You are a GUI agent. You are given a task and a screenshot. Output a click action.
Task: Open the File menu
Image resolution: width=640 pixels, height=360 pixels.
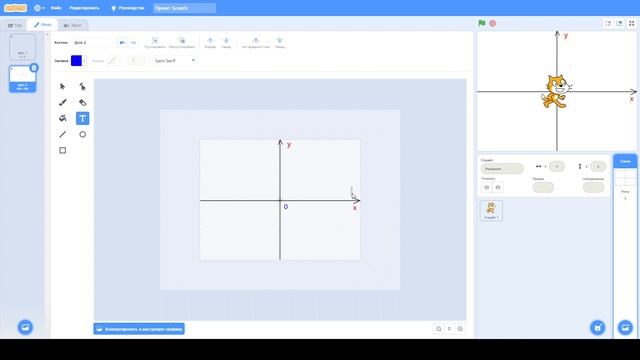[x=56, y=8]
